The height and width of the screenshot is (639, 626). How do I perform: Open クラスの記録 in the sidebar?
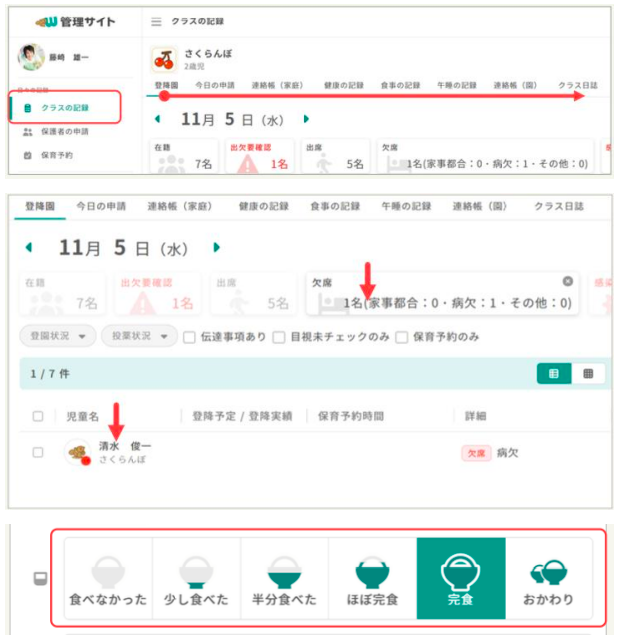(65, 108)
